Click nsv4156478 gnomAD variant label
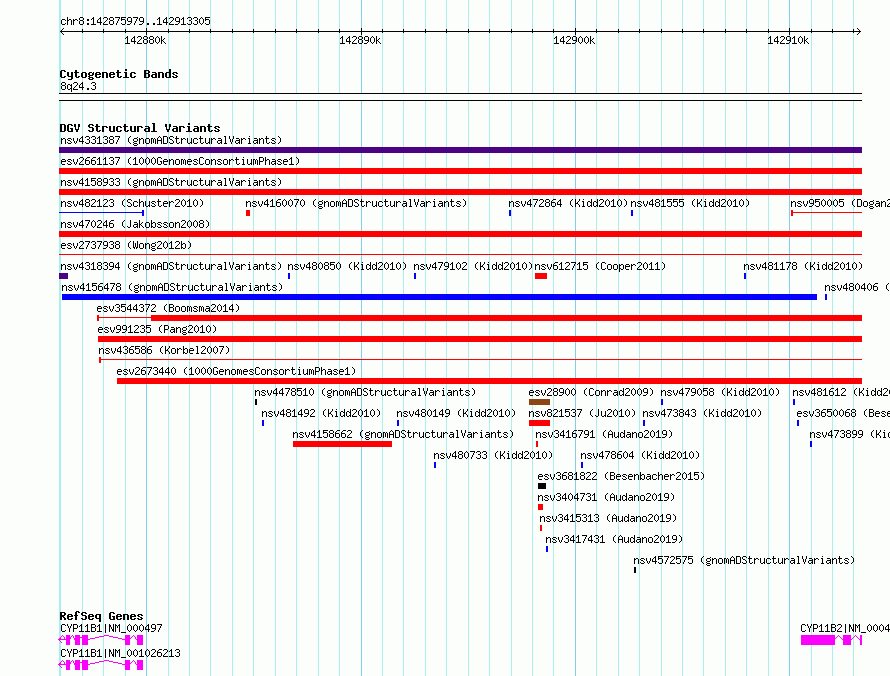Image resolution: width=890 pixels, height=676 pixels. [x=172, y=287]
